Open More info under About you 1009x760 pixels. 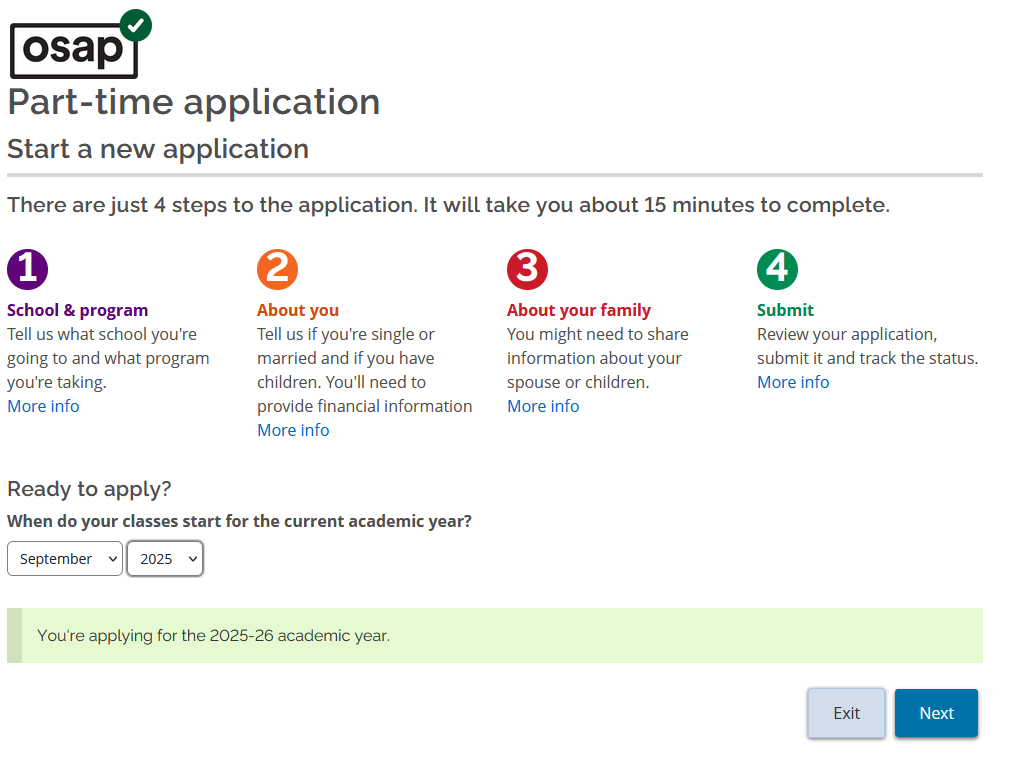click(293, 429)
